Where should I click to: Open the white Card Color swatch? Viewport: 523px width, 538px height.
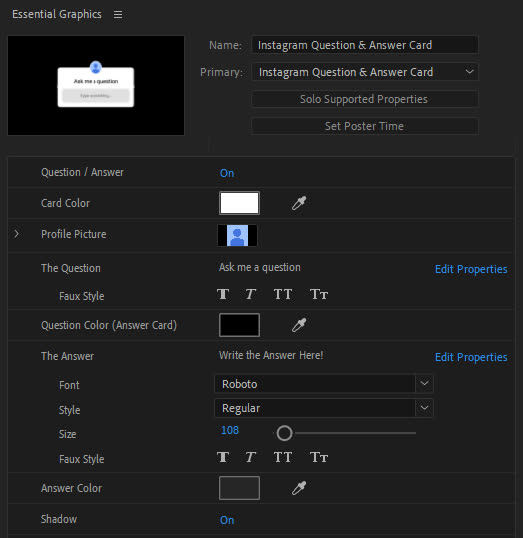[x=239, y=203]
